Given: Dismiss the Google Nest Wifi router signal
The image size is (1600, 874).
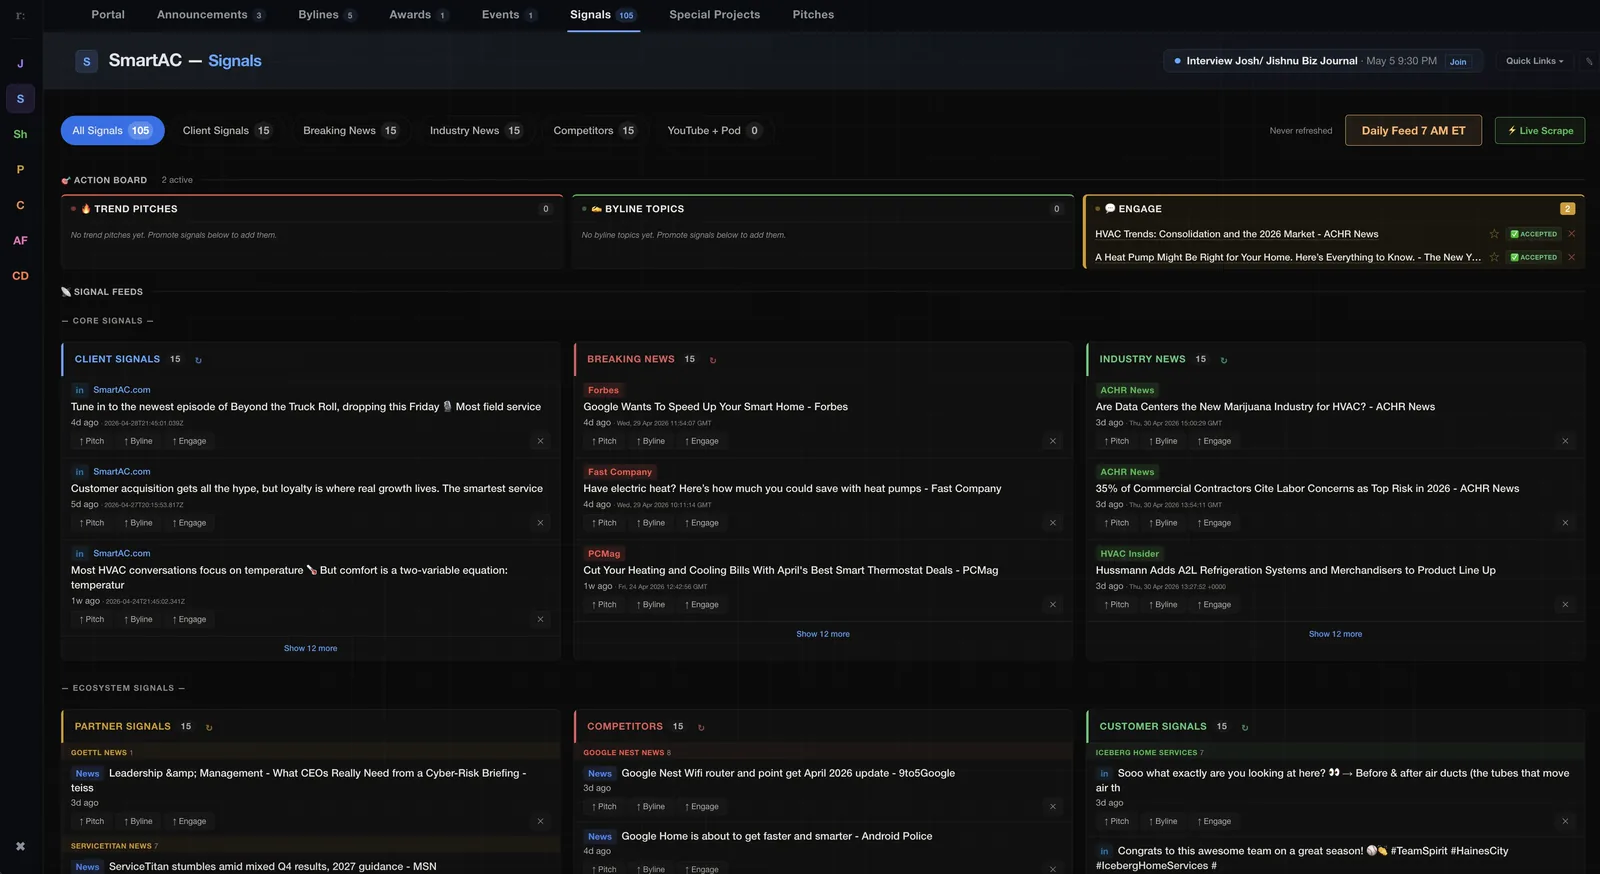Looking at the screenshot, I should 1053,807.
